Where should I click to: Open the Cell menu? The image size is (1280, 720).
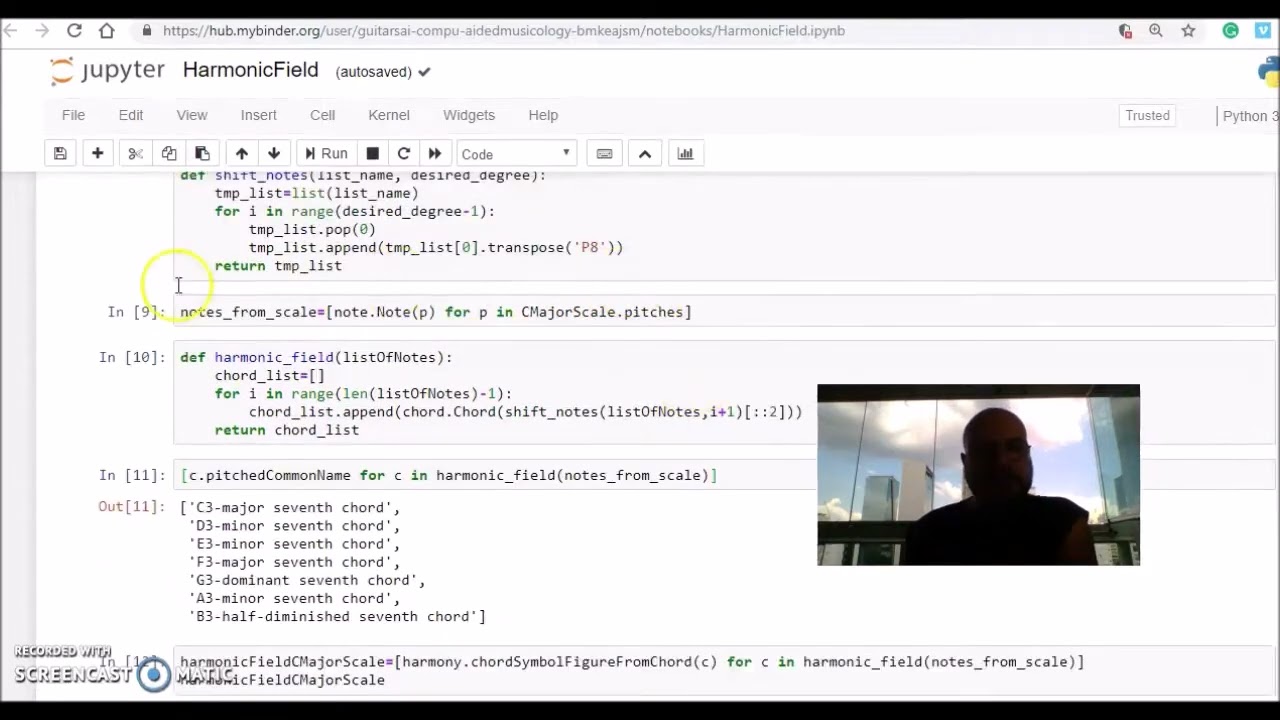322,115
